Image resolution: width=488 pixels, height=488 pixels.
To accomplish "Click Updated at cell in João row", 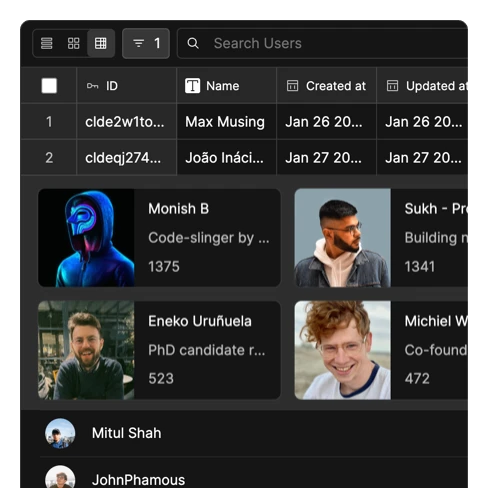I will (423, 158).
